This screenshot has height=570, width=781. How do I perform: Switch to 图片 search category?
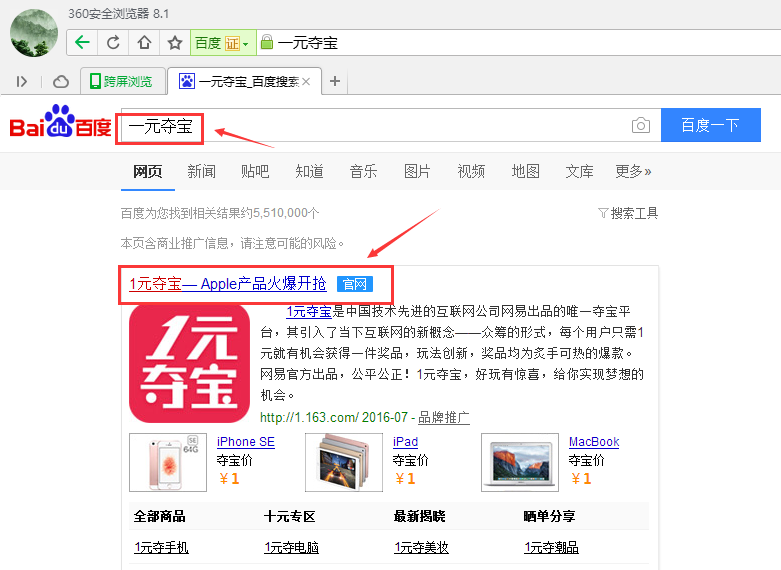(x=417, y=171)
